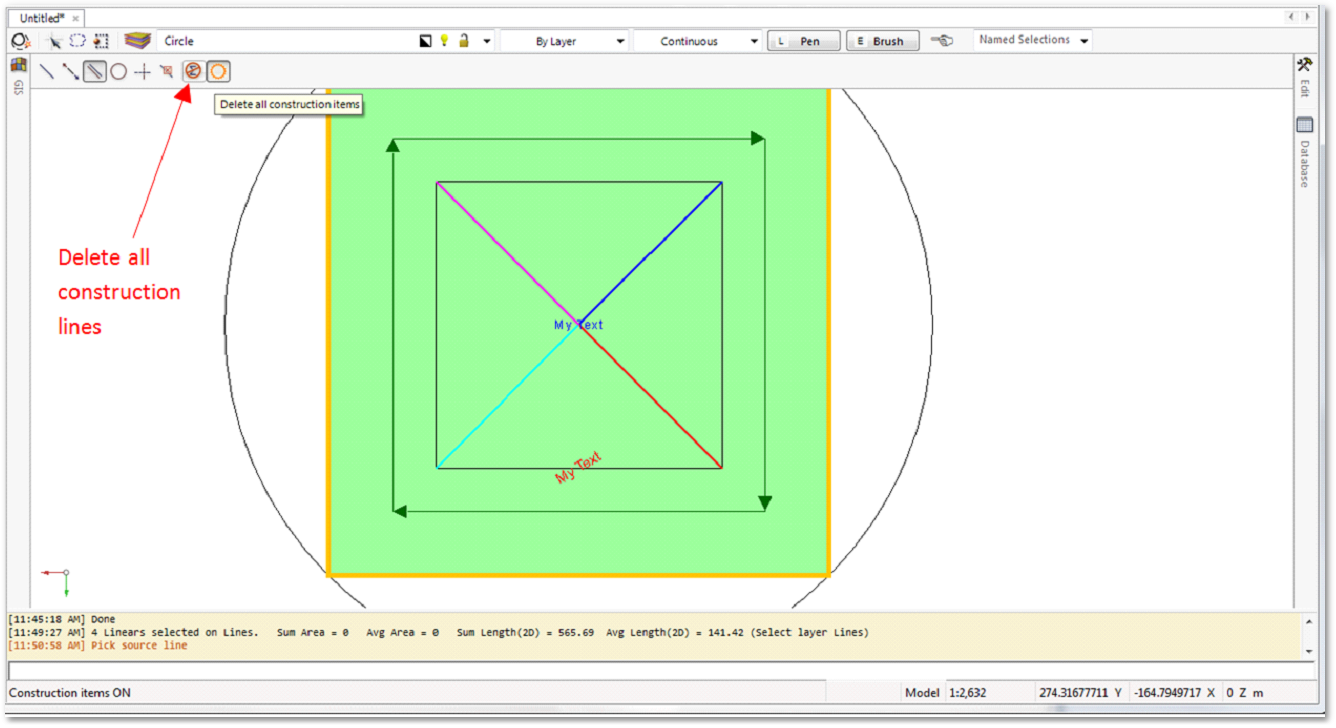Select the construction circle tool
1336x728 pixels.
[x=118, y=72]
